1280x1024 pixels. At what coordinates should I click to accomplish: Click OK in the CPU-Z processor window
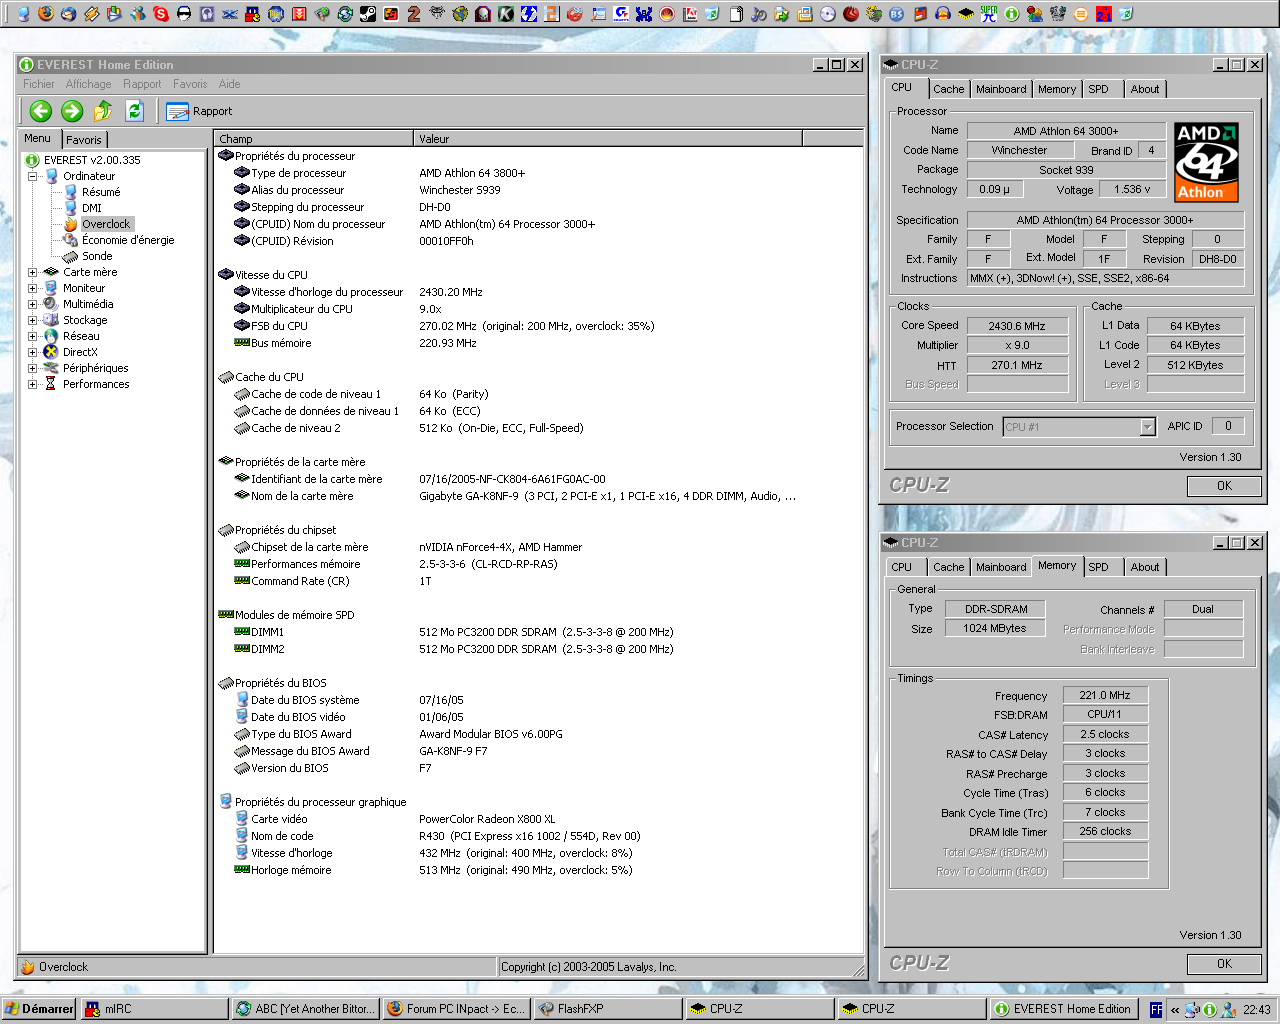[1224, 486]
